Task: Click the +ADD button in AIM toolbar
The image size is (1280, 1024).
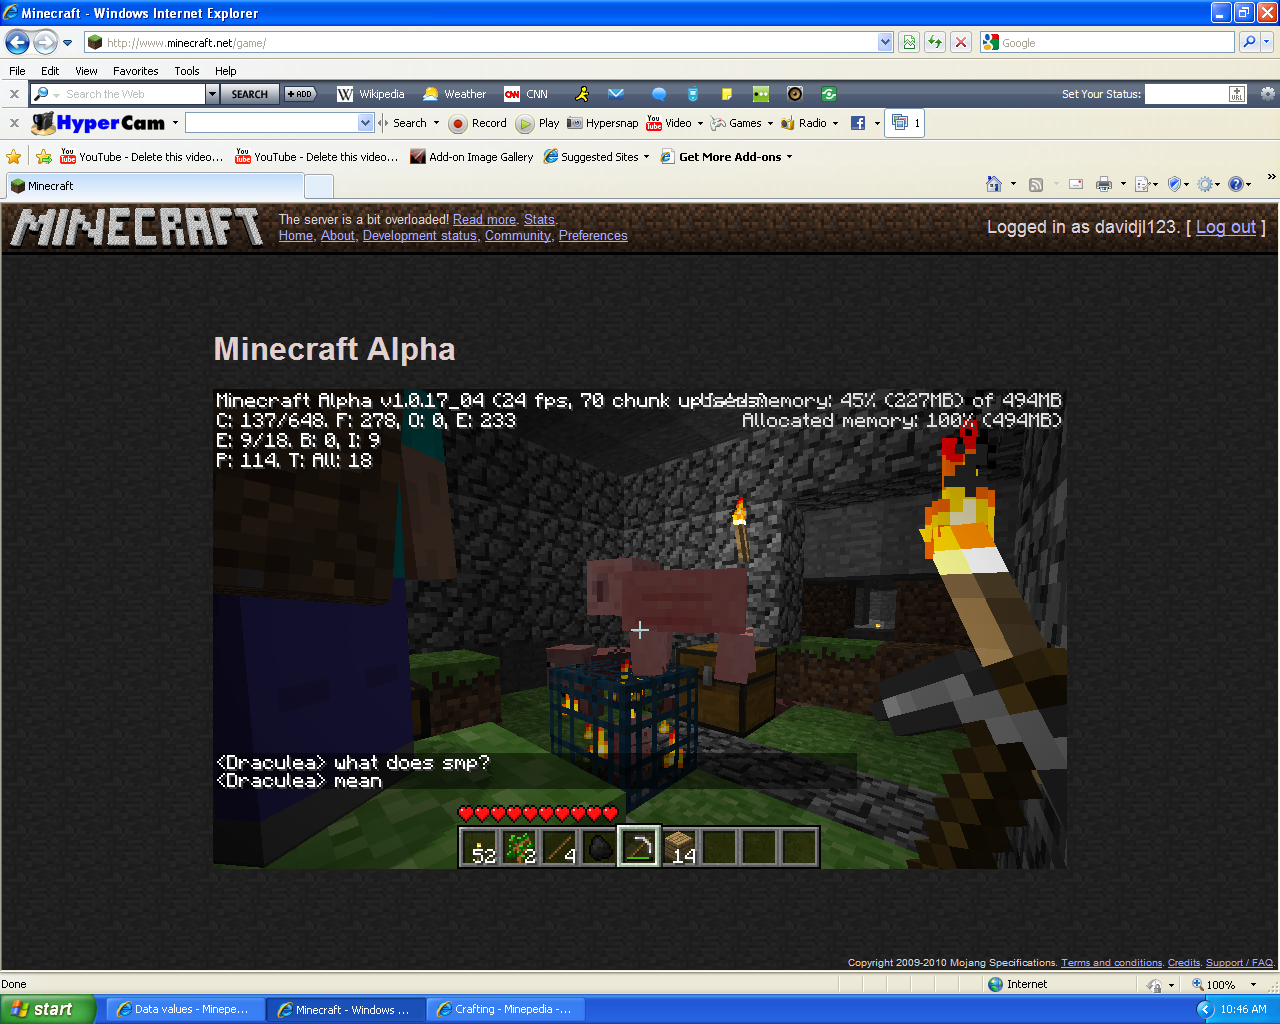Action: point(300,94)
